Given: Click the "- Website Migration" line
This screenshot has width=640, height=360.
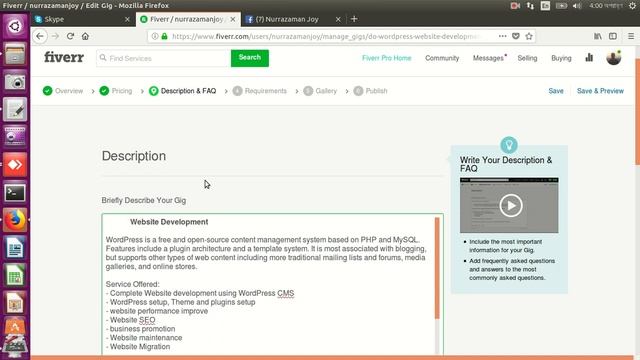Looking at the screenshot, I should pyautogui.click(x=138, y=347).
